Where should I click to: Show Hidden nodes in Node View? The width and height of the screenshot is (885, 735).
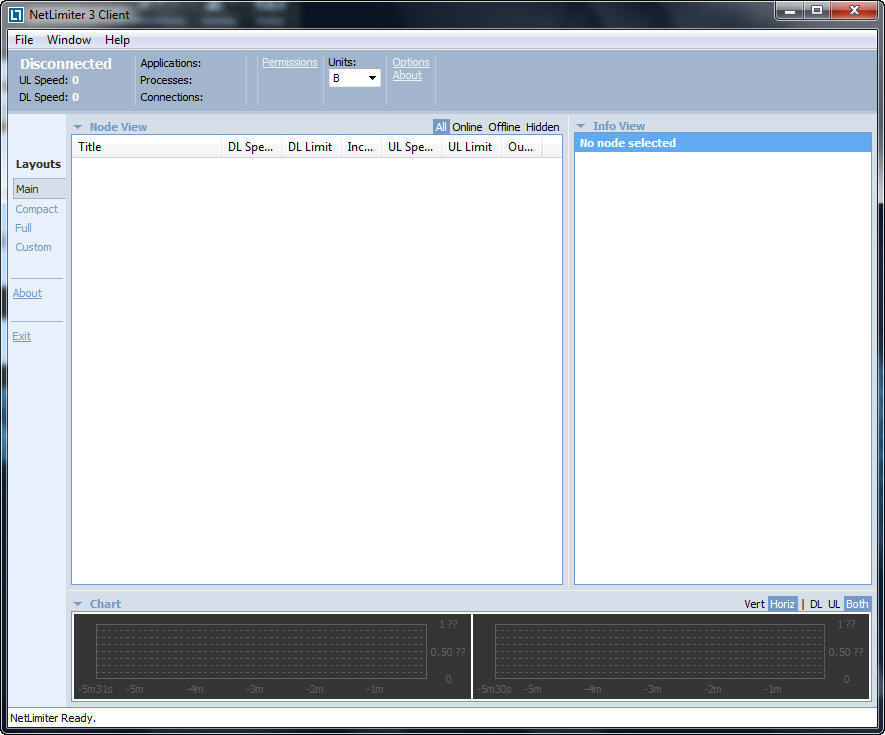coord(541,126)
